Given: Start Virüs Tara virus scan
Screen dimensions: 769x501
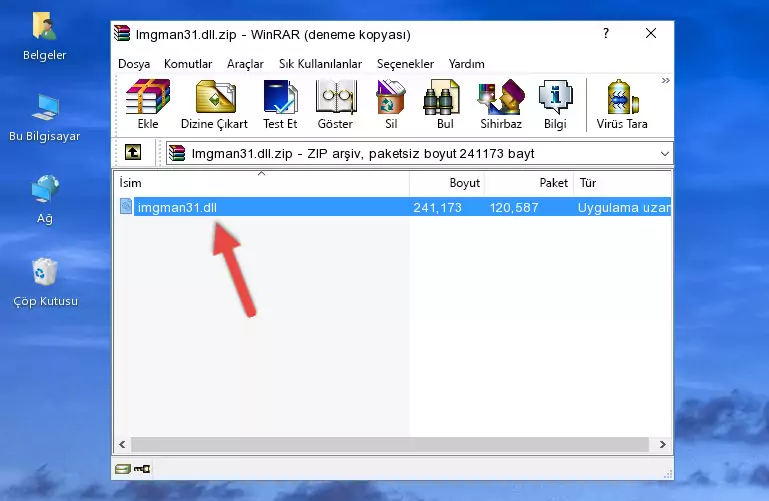Looking at the screenshot, I should click(x=622, y=104).
